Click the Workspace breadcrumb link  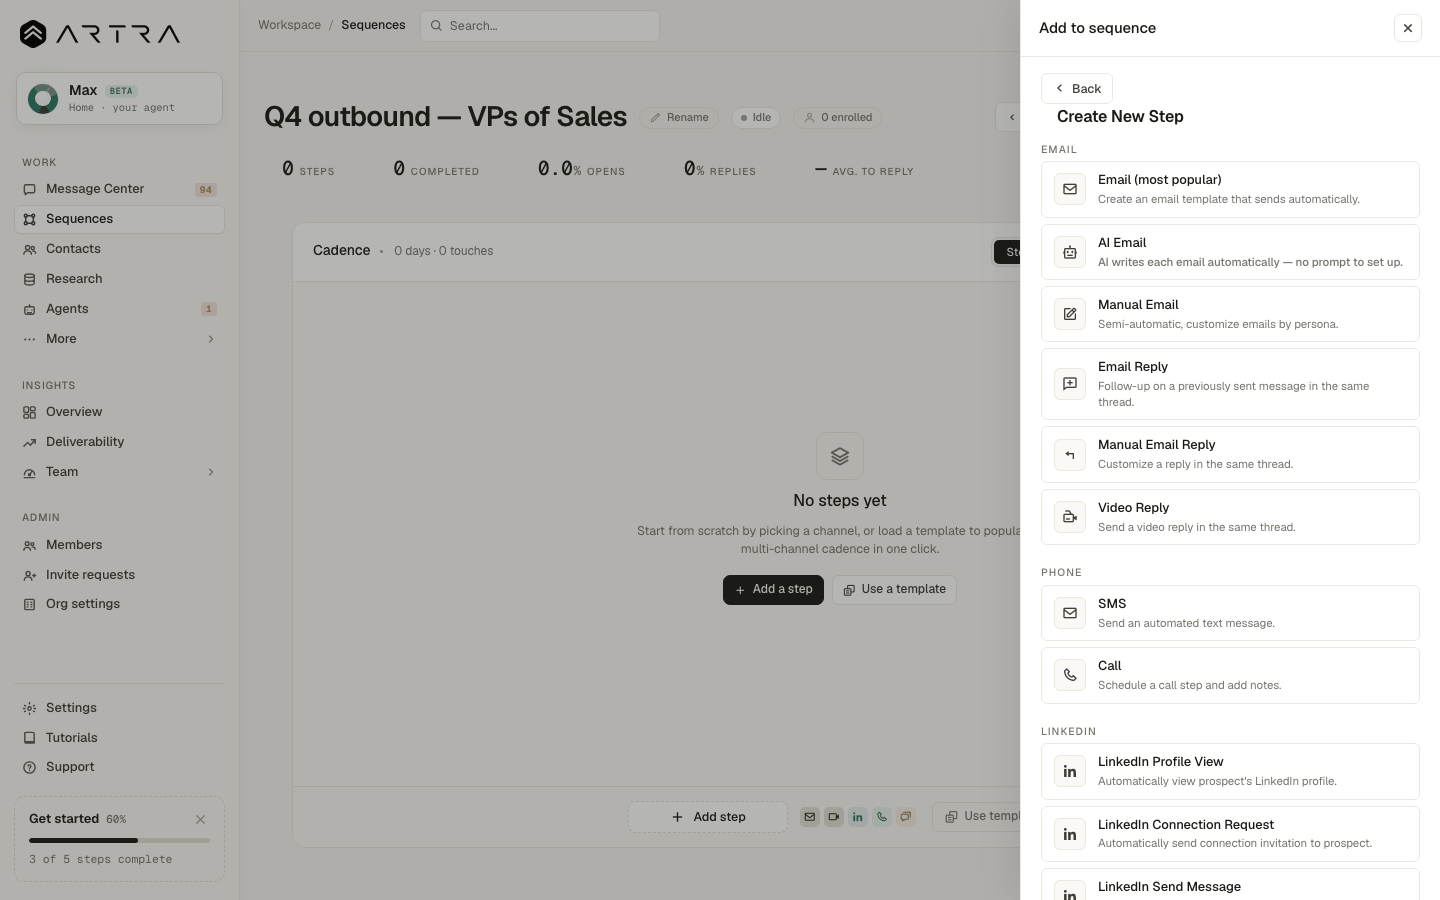click(290, 25)
